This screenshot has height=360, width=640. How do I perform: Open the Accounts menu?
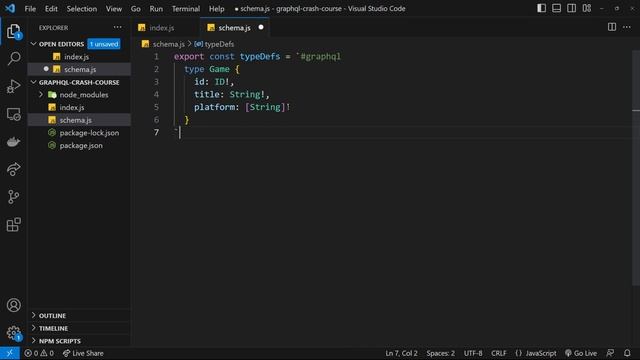[x=13, y=305]
